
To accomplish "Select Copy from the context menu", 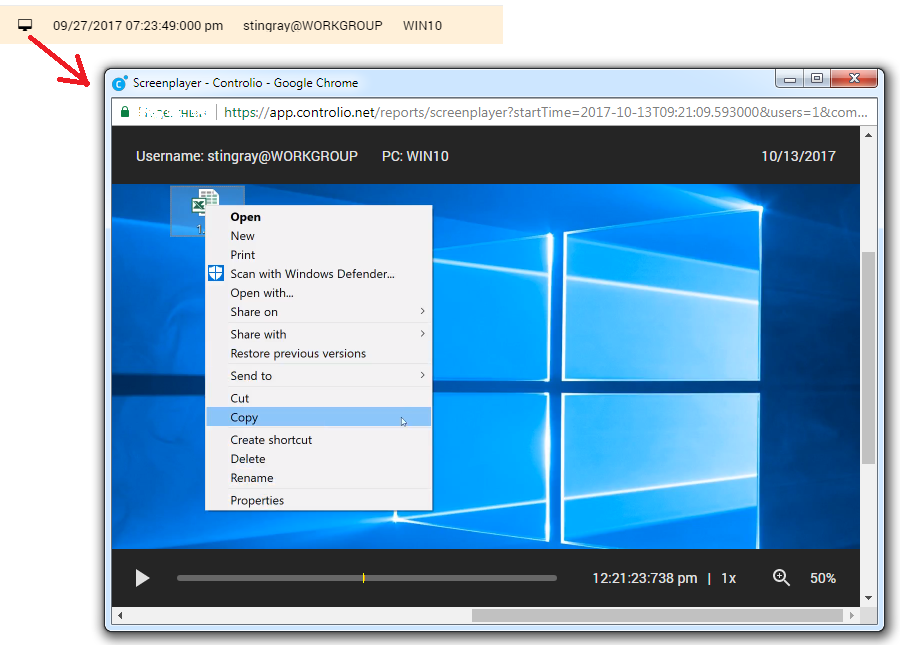I will tap(245, 418).
